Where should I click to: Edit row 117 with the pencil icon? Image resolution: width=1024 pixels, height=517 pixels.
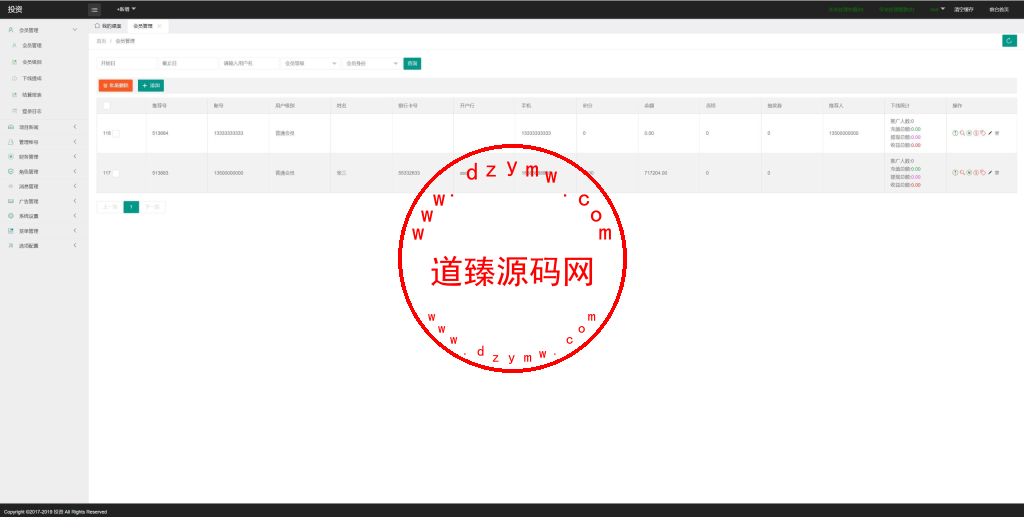point(990,172)
